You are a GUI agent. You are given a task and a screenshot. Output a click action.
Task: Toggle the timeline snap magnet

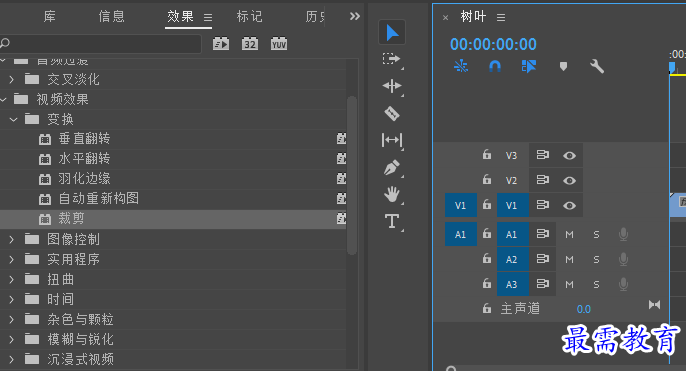click(495, 66)
